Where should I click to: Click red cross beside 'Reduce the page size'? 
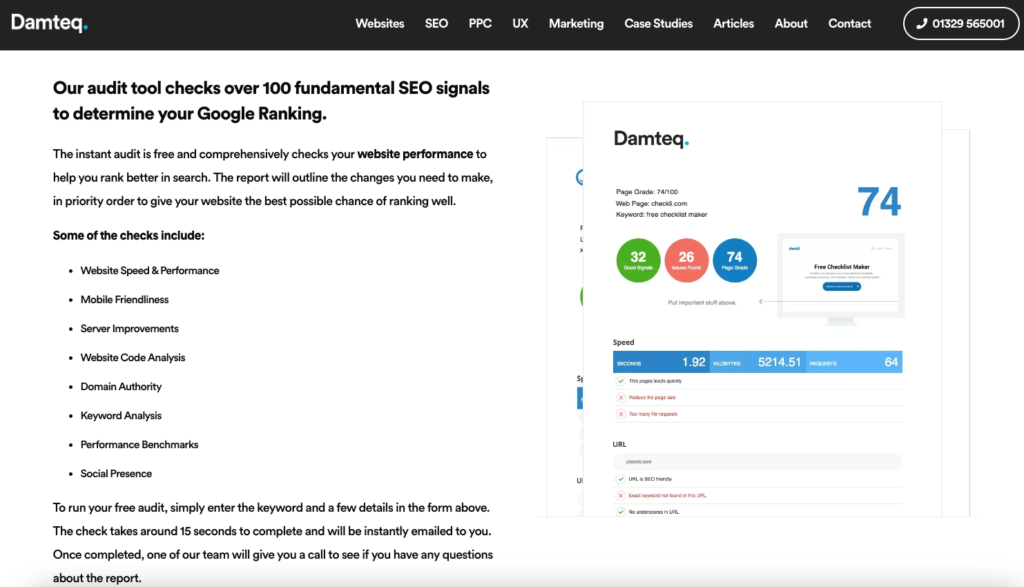[621, 397]
